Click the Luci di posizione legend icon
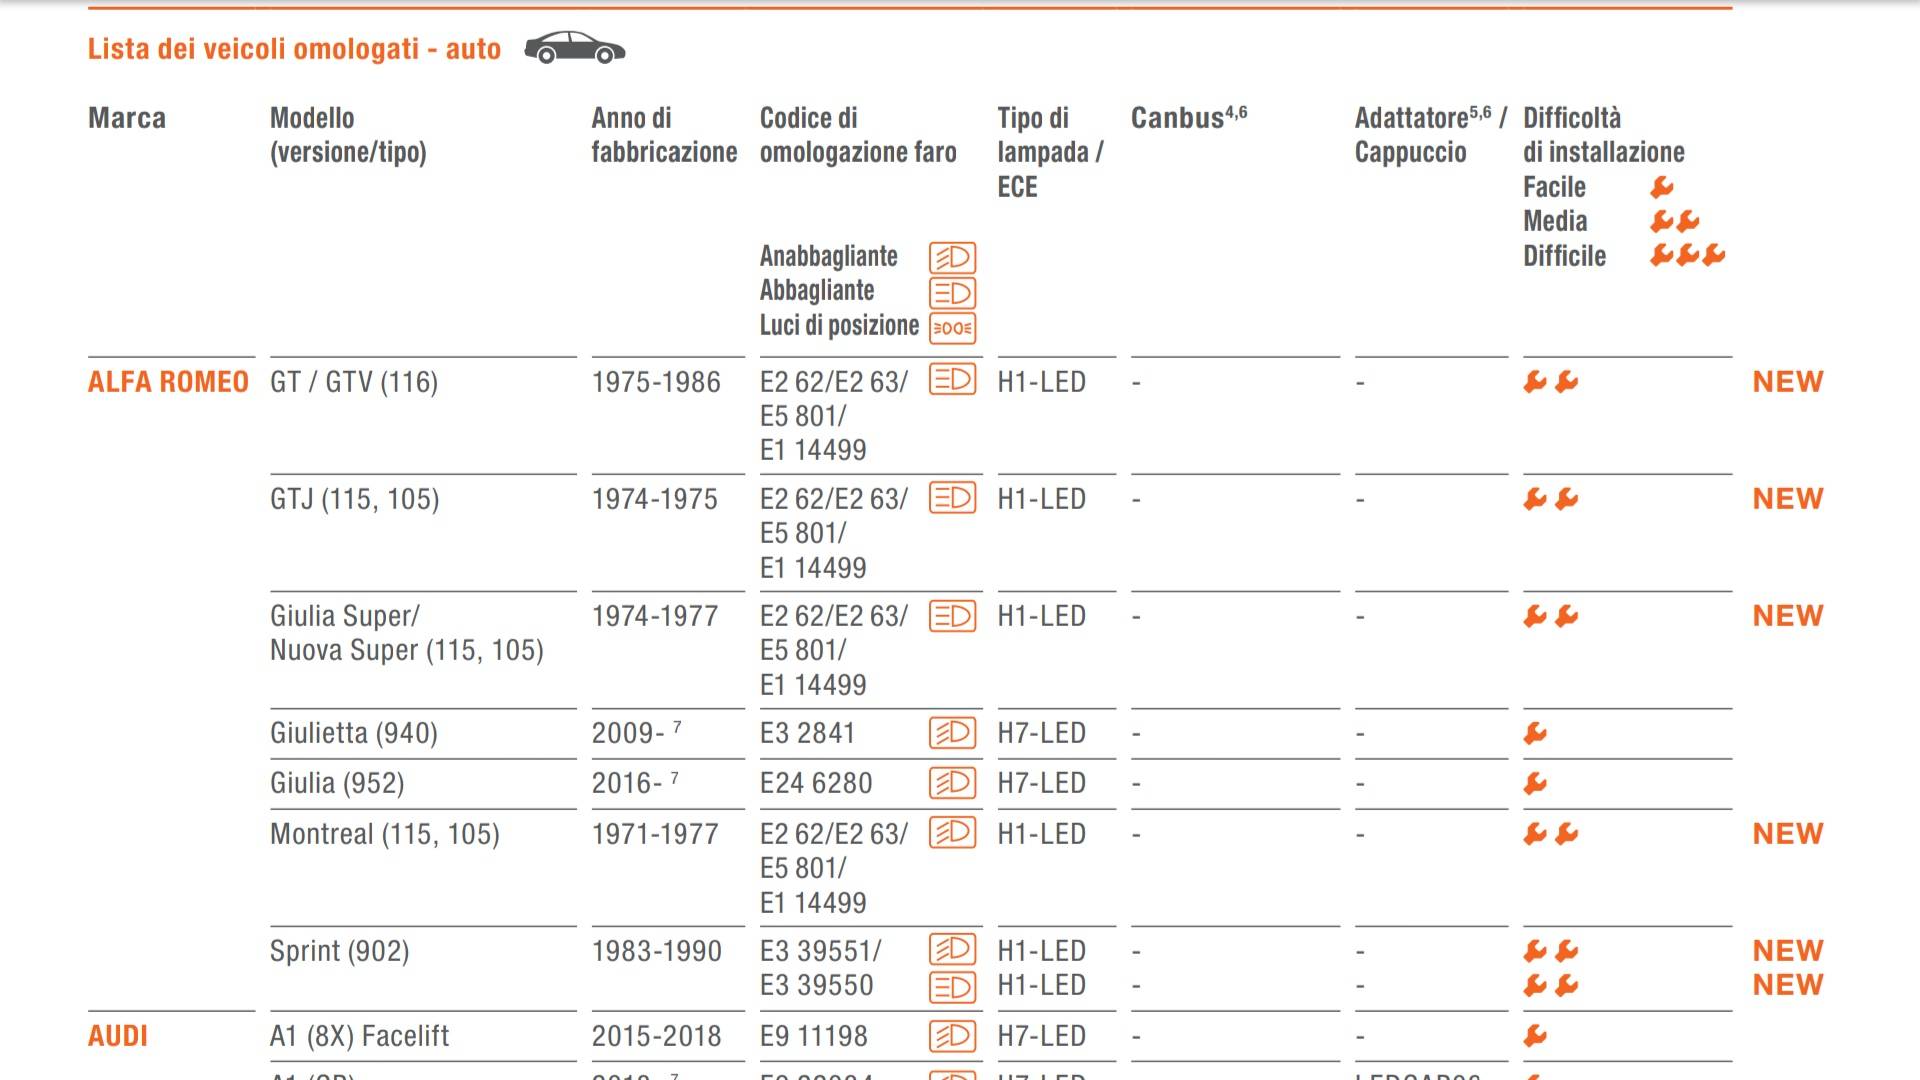 (952, 328)
